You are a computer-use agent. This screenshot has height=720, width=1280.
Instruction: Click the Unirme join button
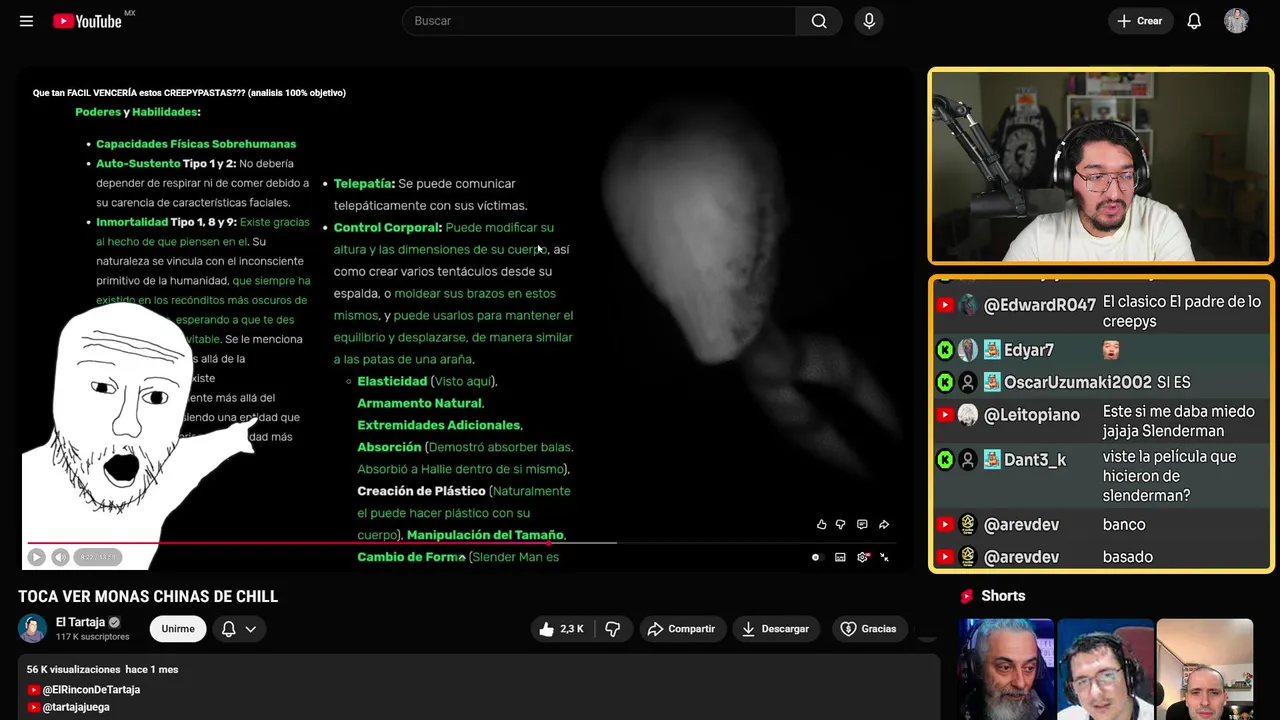[178, 629]
